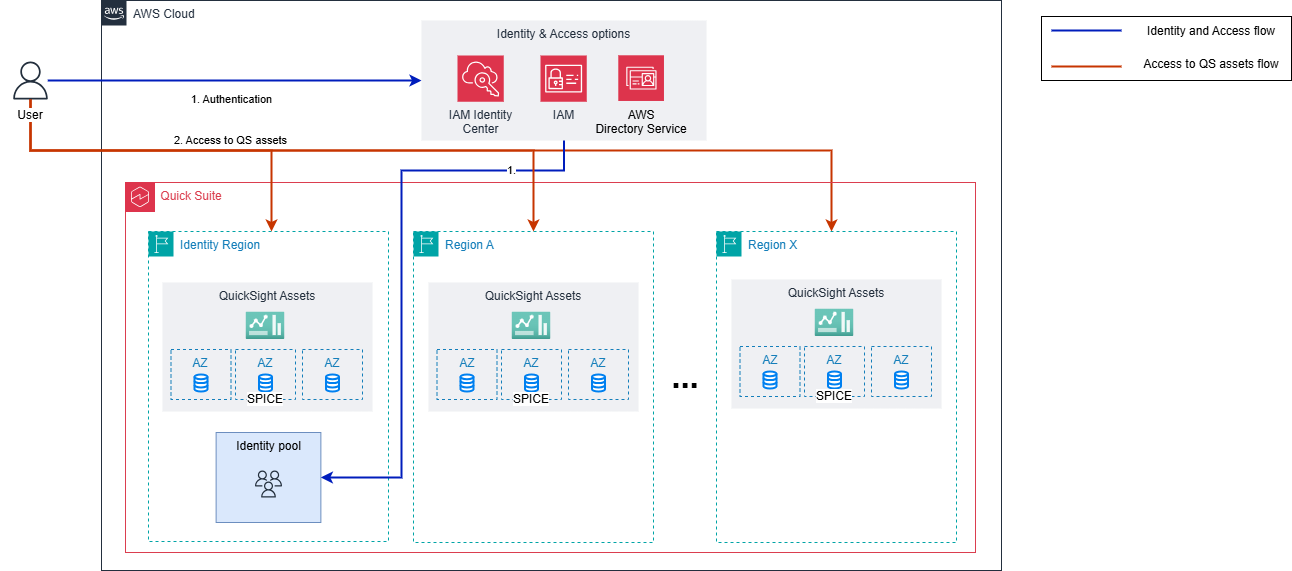Pick middle AZ database icon in Region X

click(x=834, y=380)
